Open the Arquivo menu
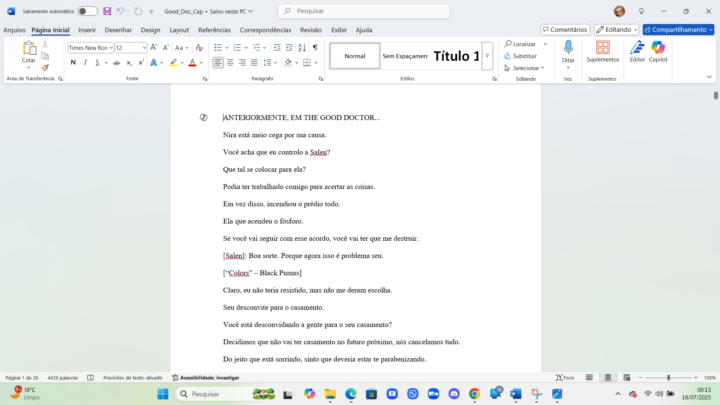The width and height of the screenshot is (720, 405). click(14, 30)
